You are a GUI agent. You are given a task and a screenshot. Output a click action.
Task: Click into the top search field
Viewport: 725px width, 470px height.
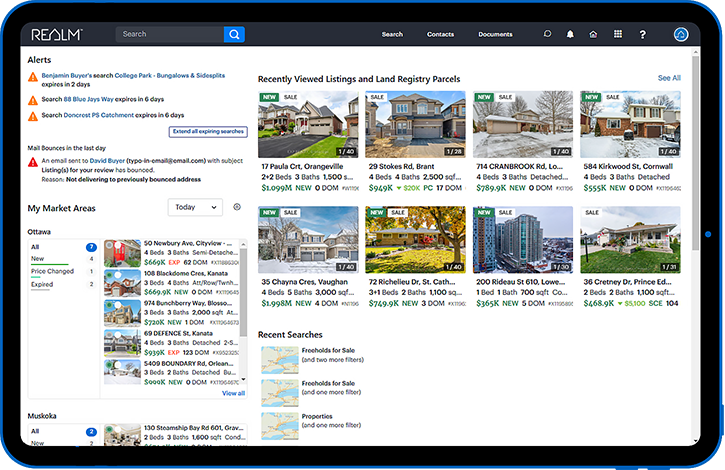click(170, 34)
